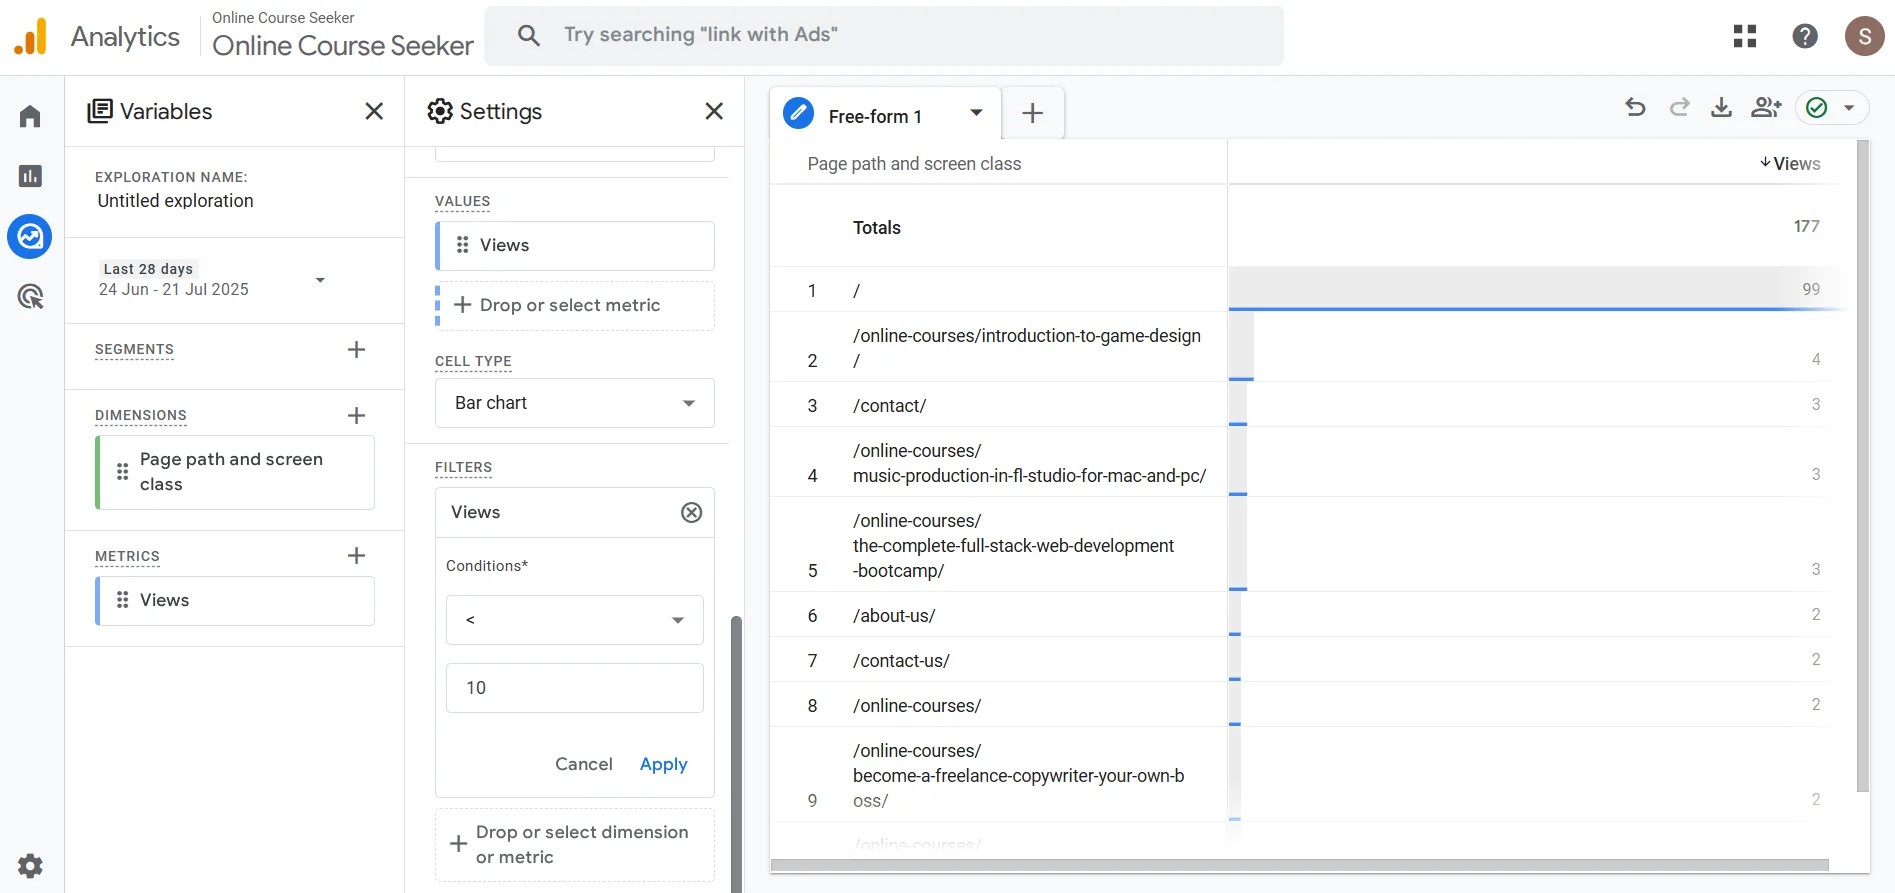Add a new exploration tab

[1032, 114]
